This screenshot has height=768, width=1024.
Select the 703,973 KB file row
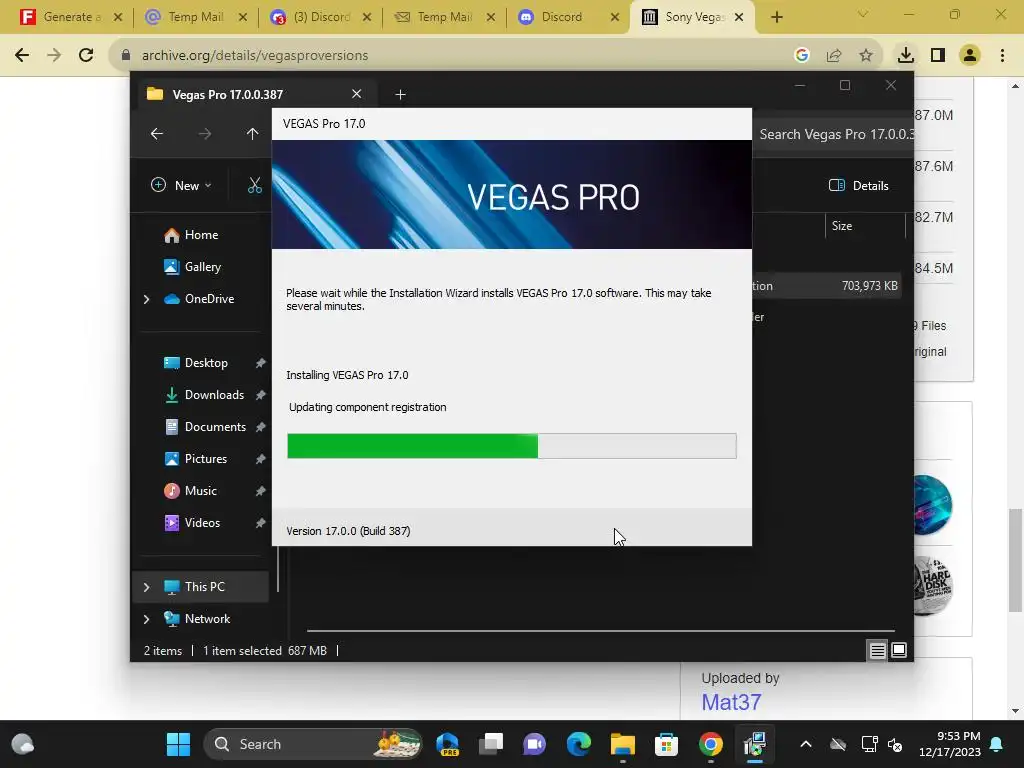(x=826, y=286)
